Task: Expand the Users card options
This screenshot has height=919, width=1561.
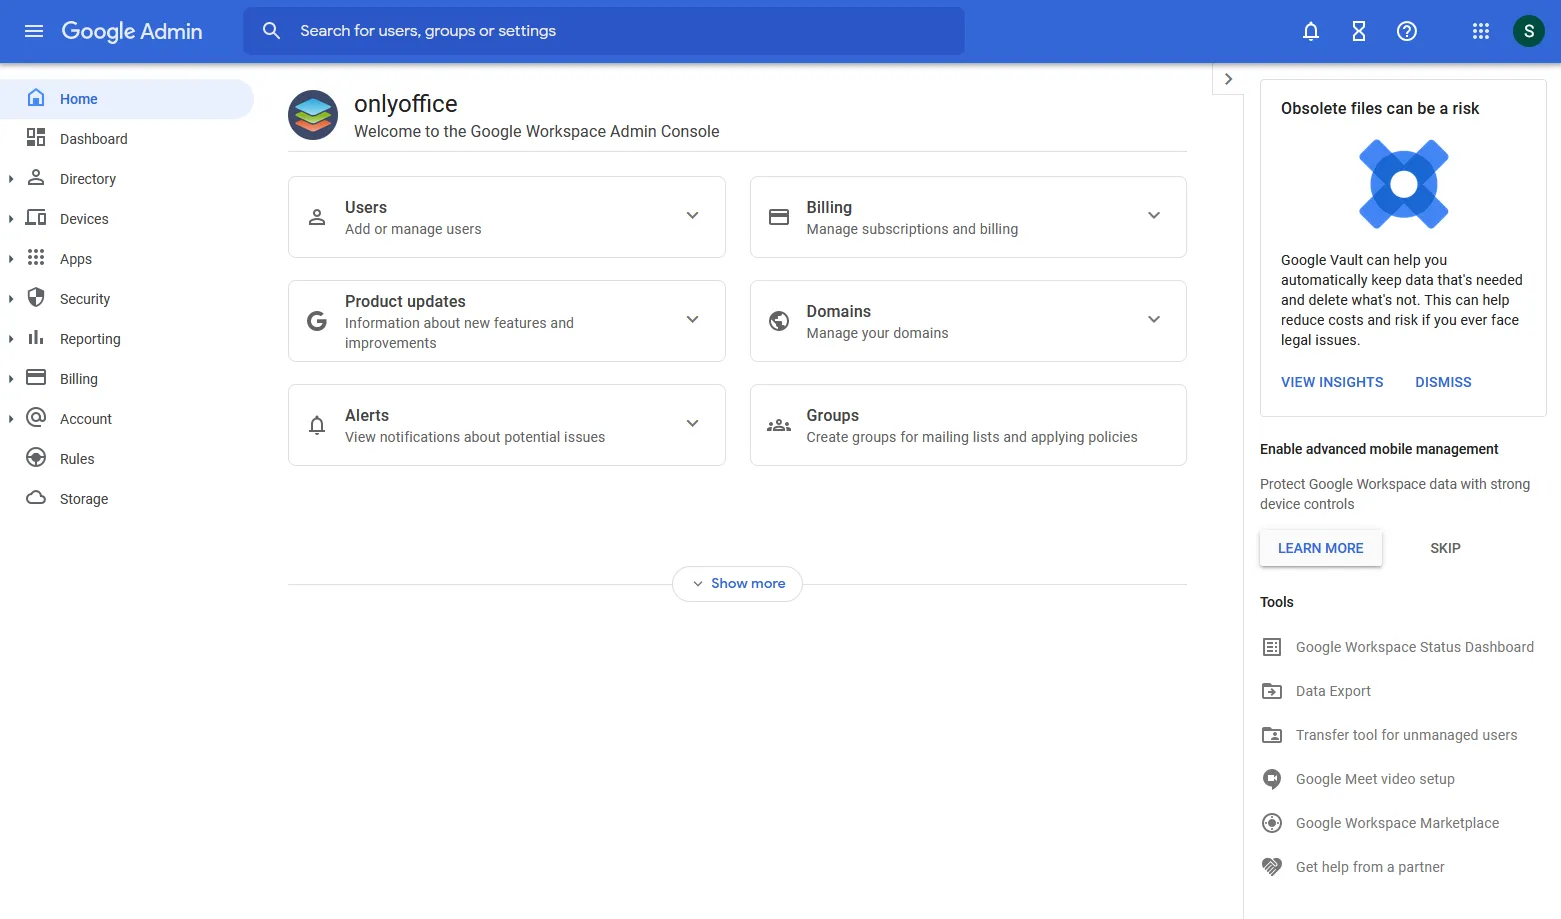Action: (x=692, y=215)
